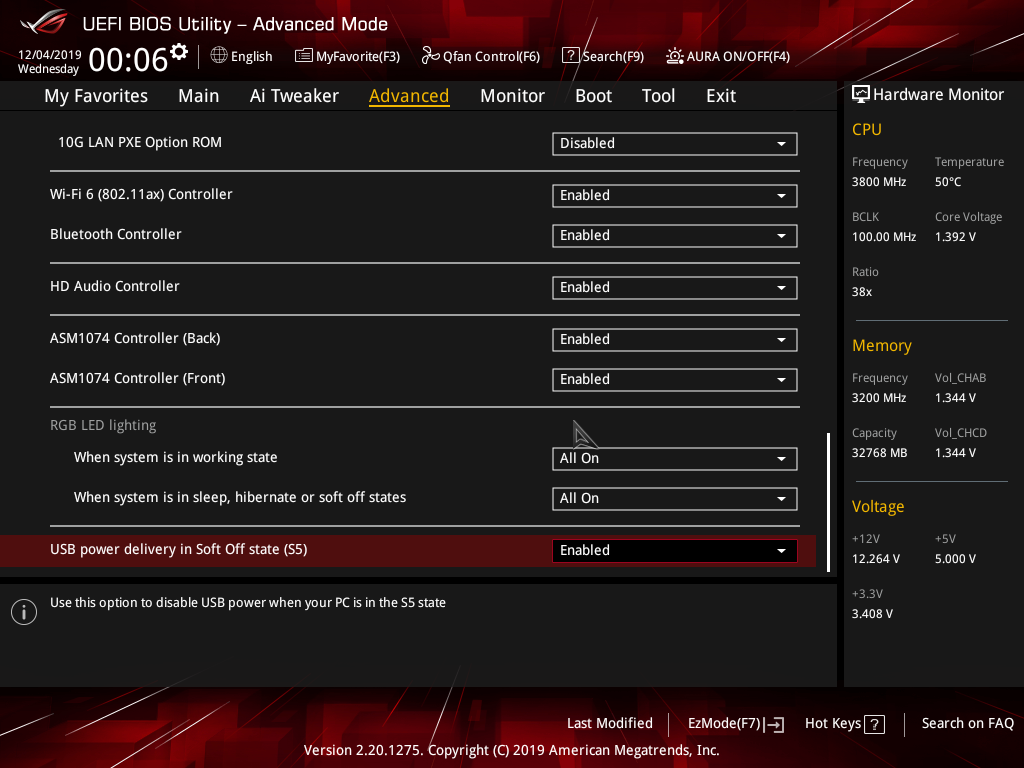
Task: Click the Hardware Monitor display icon
Action: (x=861, y=94)
